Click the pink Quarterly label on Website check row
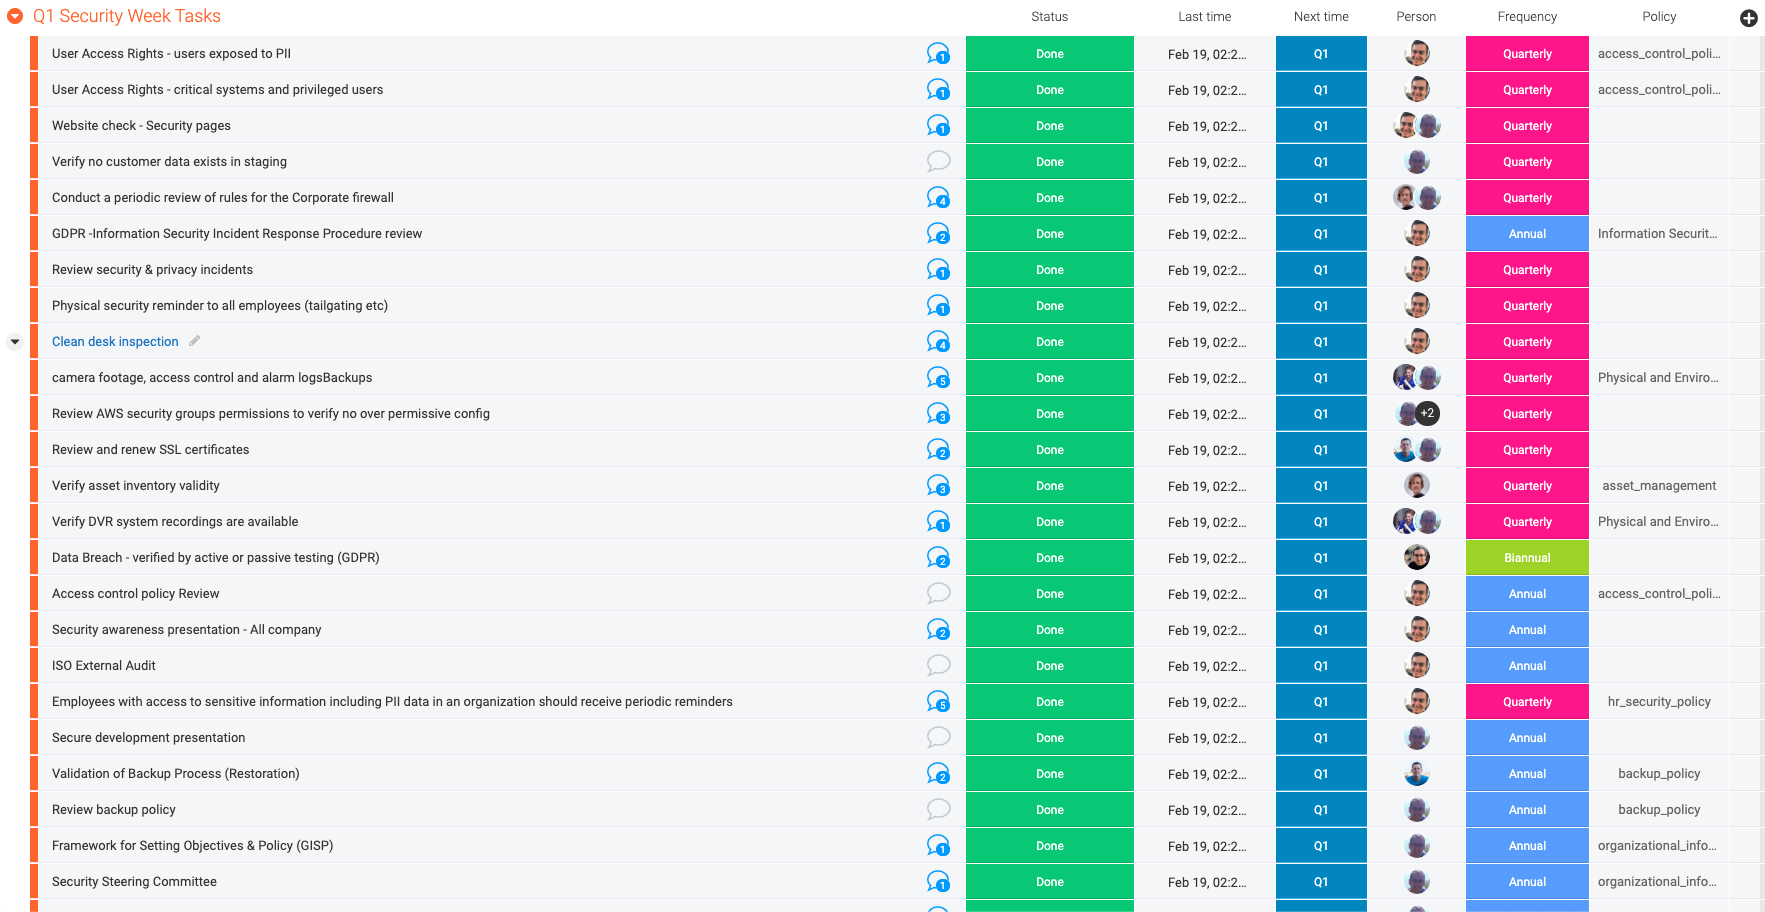This screenshot has width=1765, height=912. (1527, 125)
